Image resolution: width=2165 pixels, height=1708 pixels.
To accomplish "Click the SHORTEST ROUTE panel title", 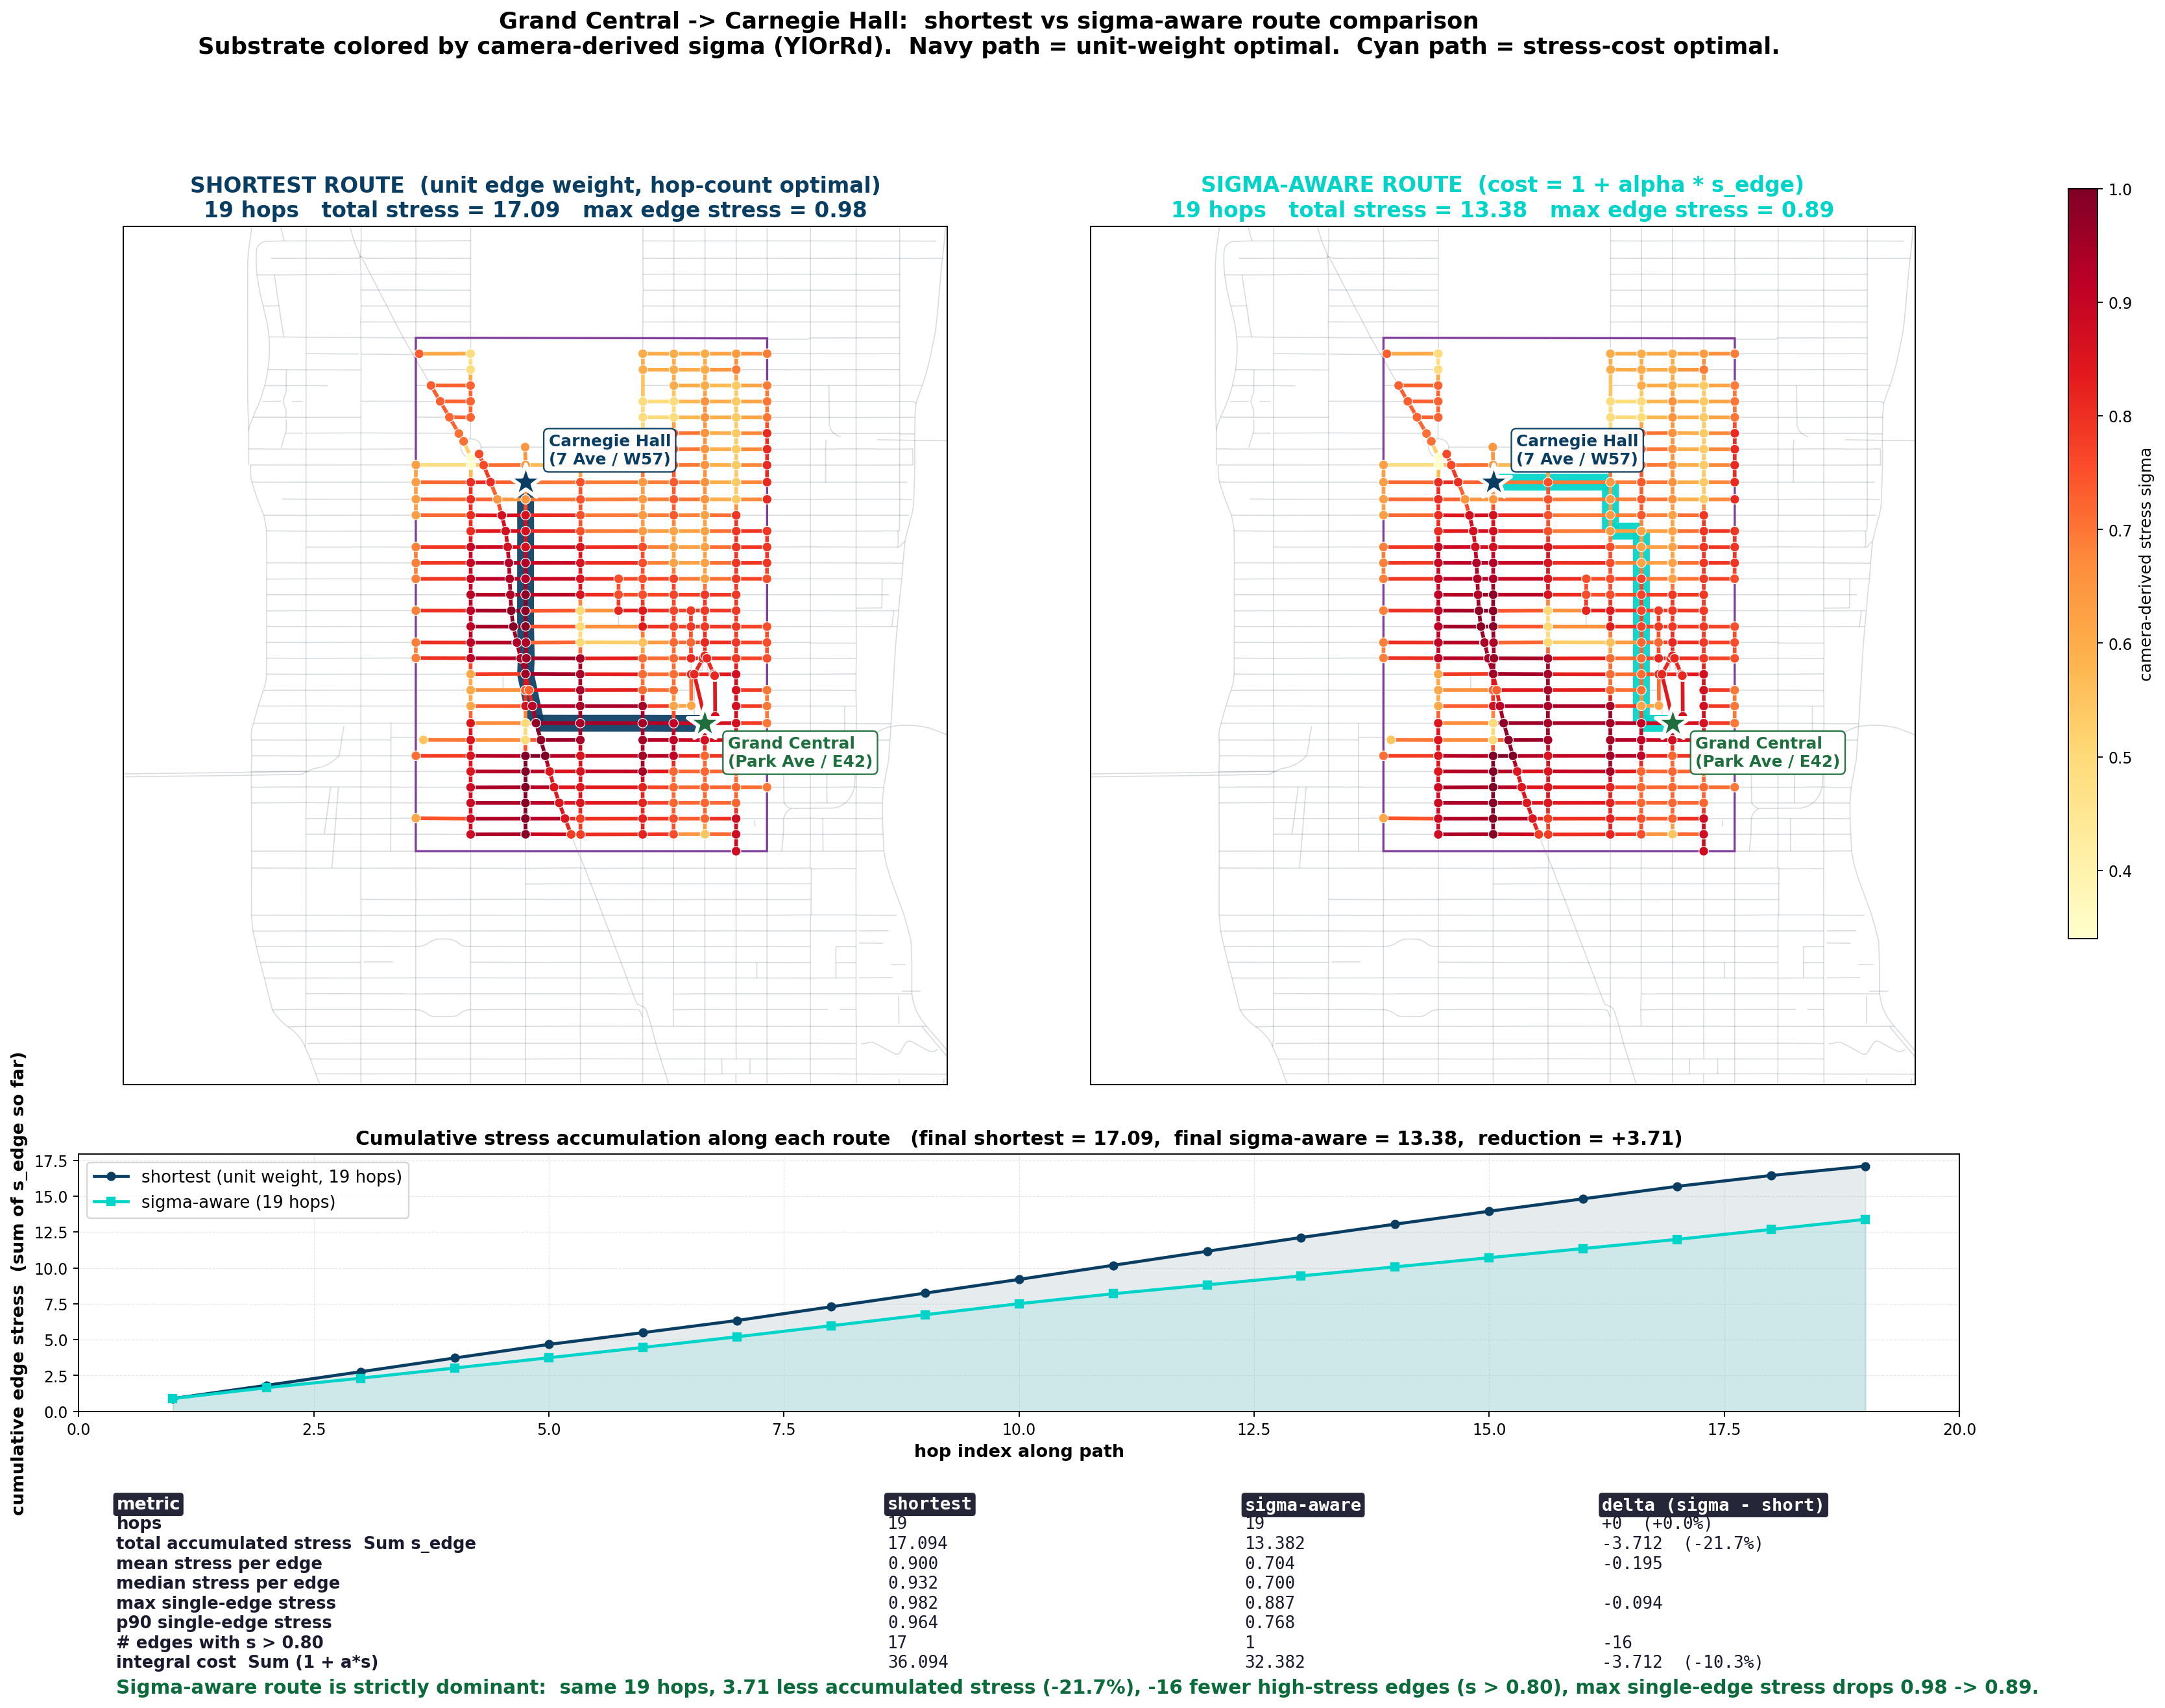I will tap(535, 197).
